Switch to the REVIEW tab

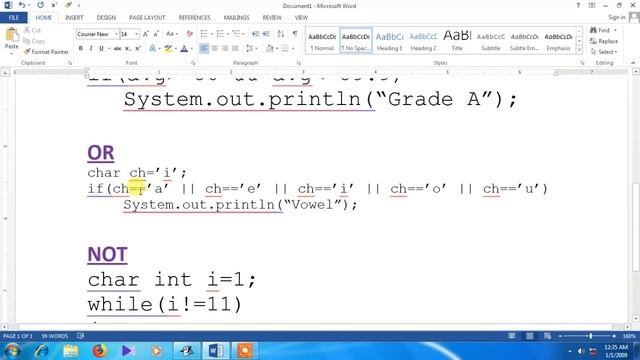pyautogui.click(x=272, y=18)
